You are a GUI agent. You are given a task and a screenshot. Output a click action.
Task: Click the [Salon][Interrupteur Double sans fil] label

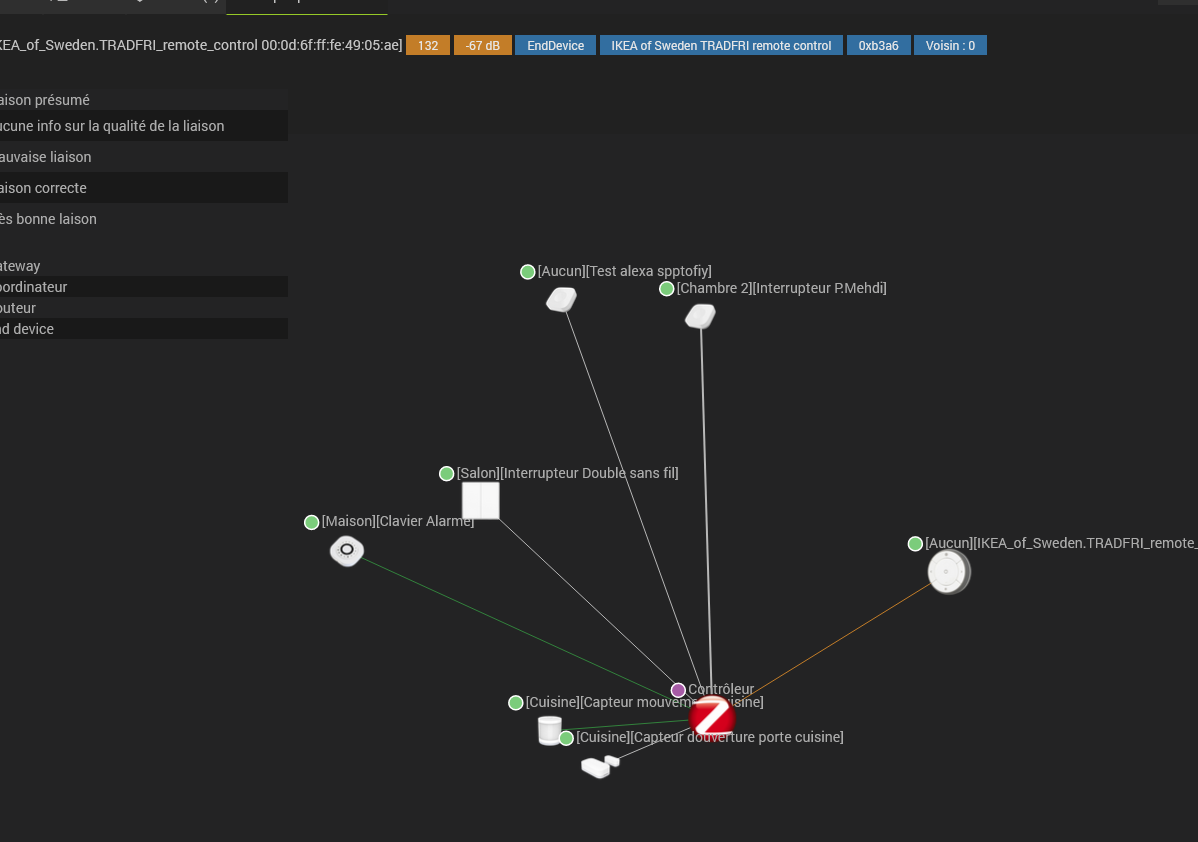point(568,473)
